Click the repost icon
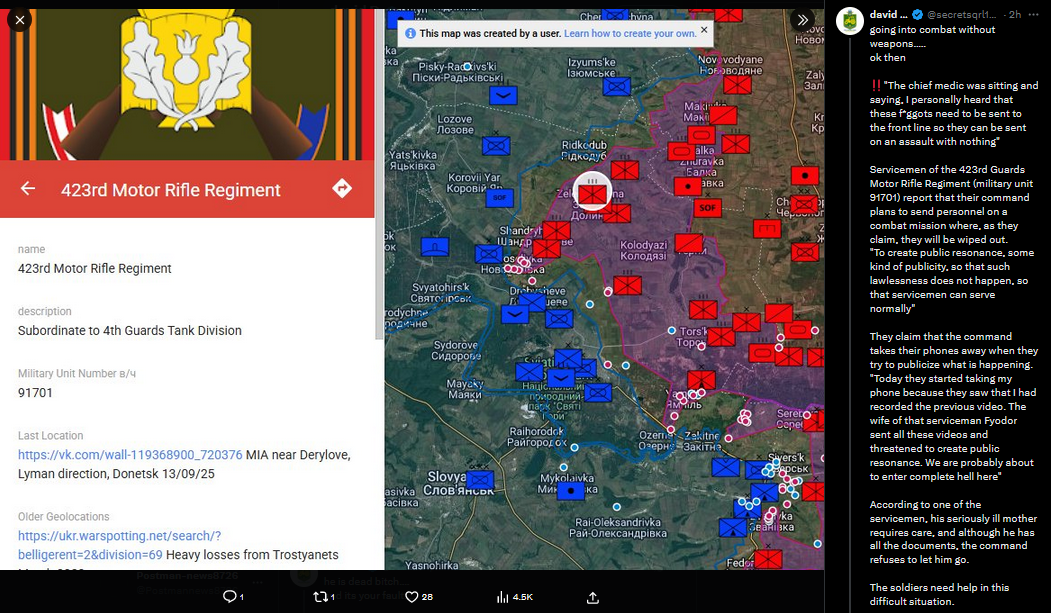The image size is (1051, 613). pos(320,596)
